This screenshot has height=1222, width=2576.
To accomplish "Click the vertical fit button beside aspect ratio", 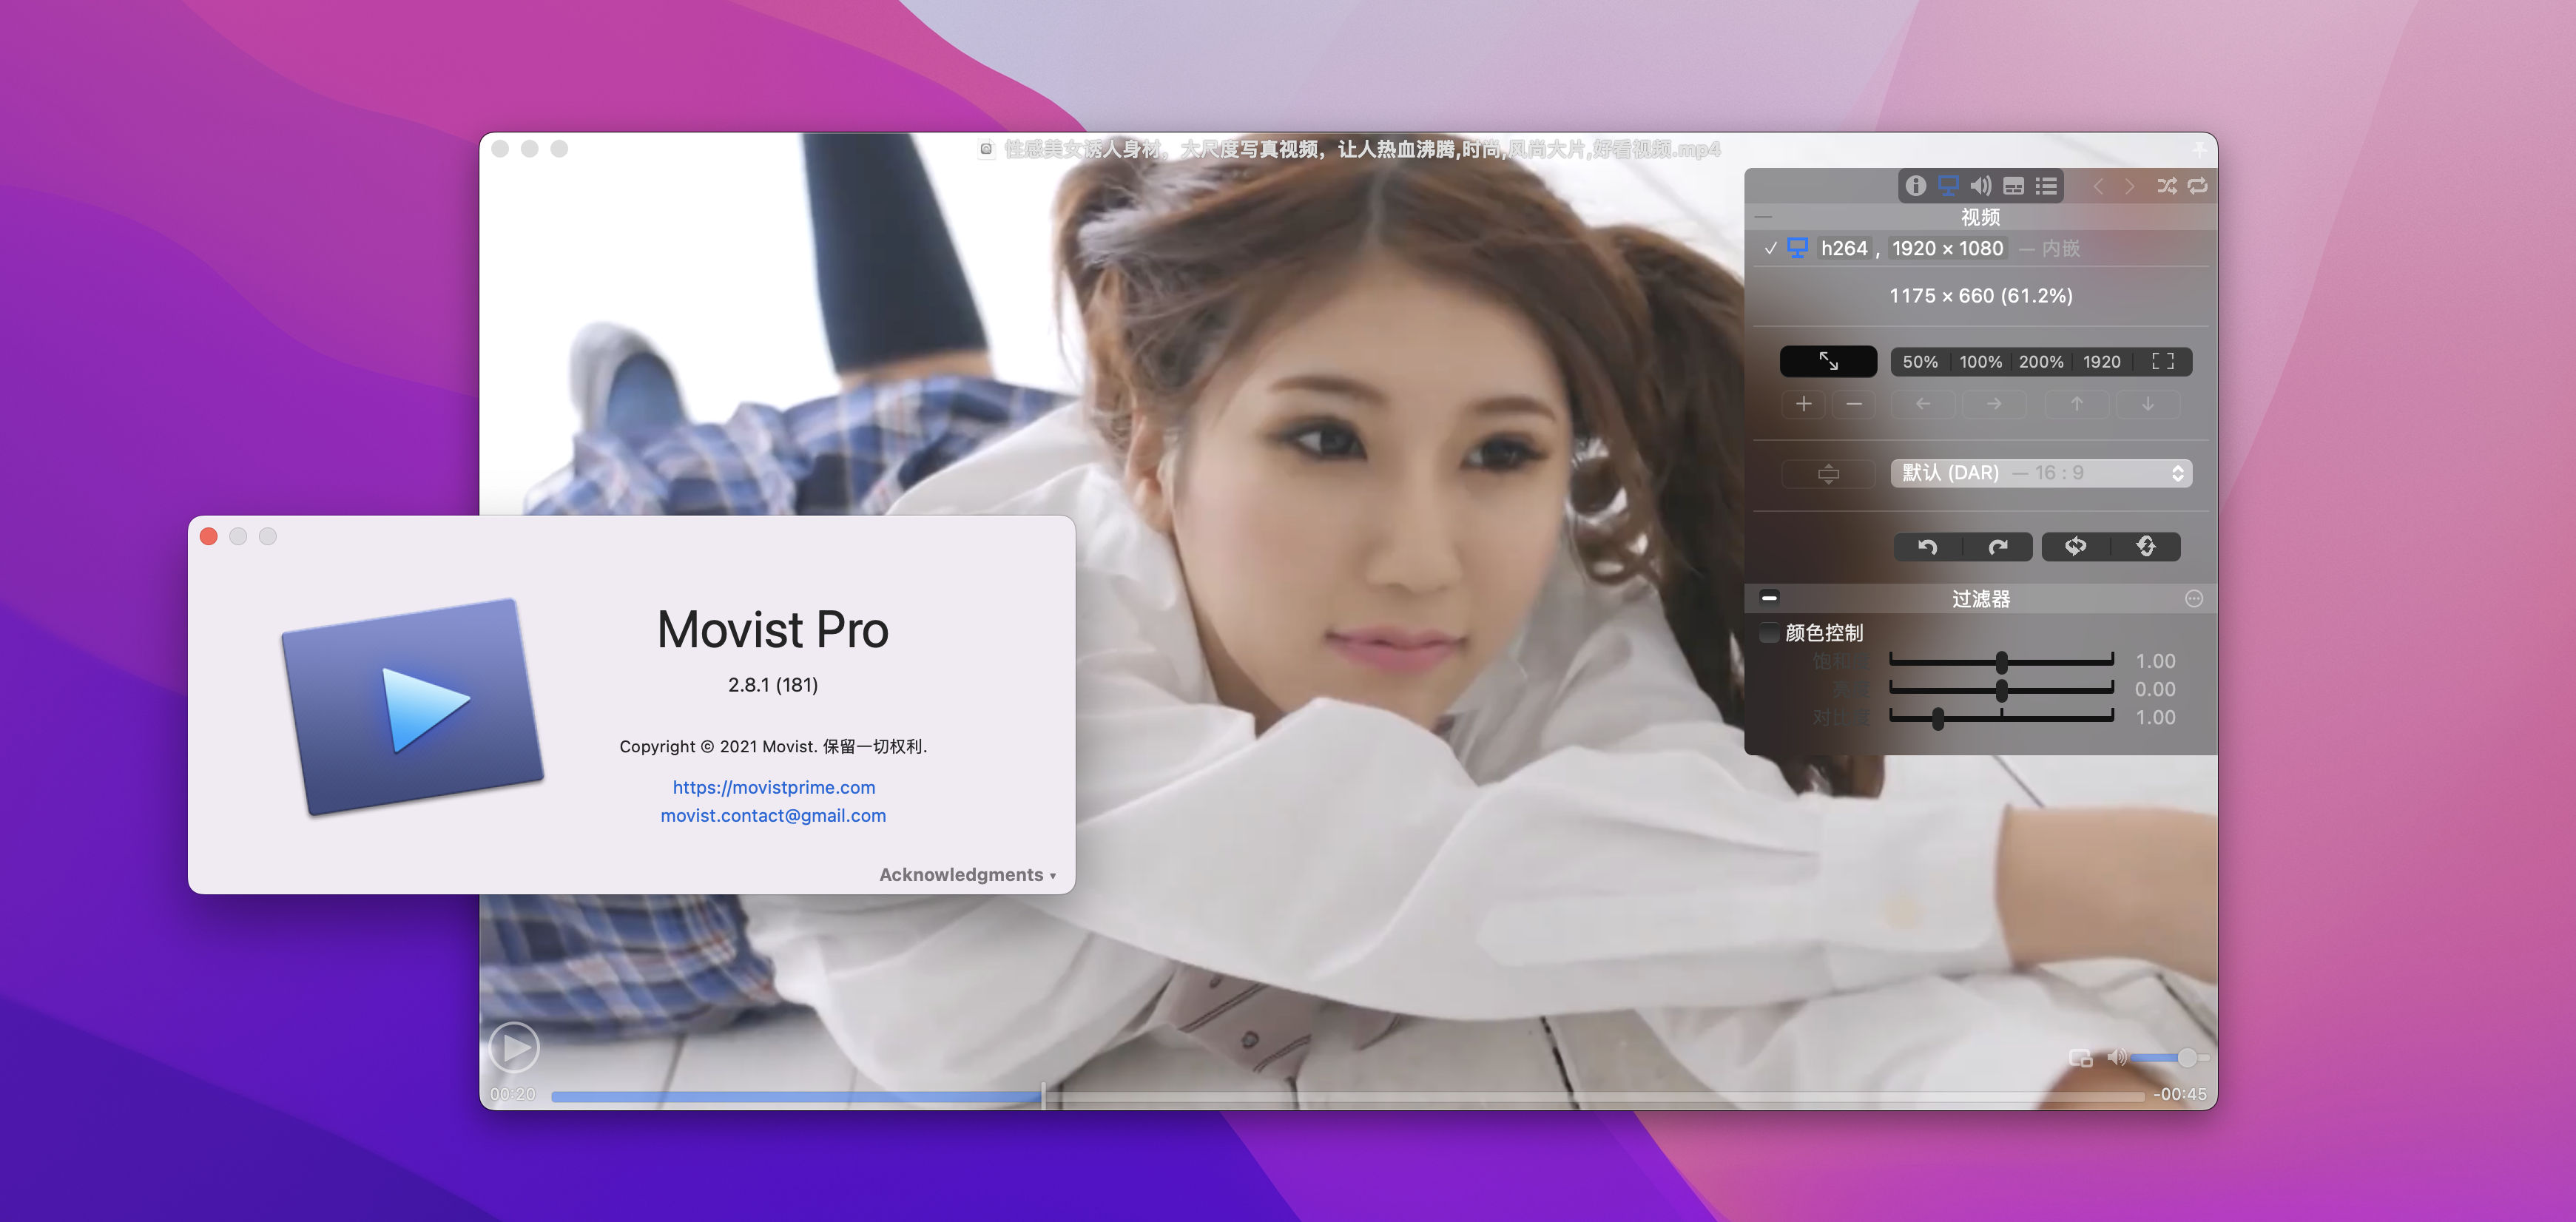I will (x=1828, y=473).
